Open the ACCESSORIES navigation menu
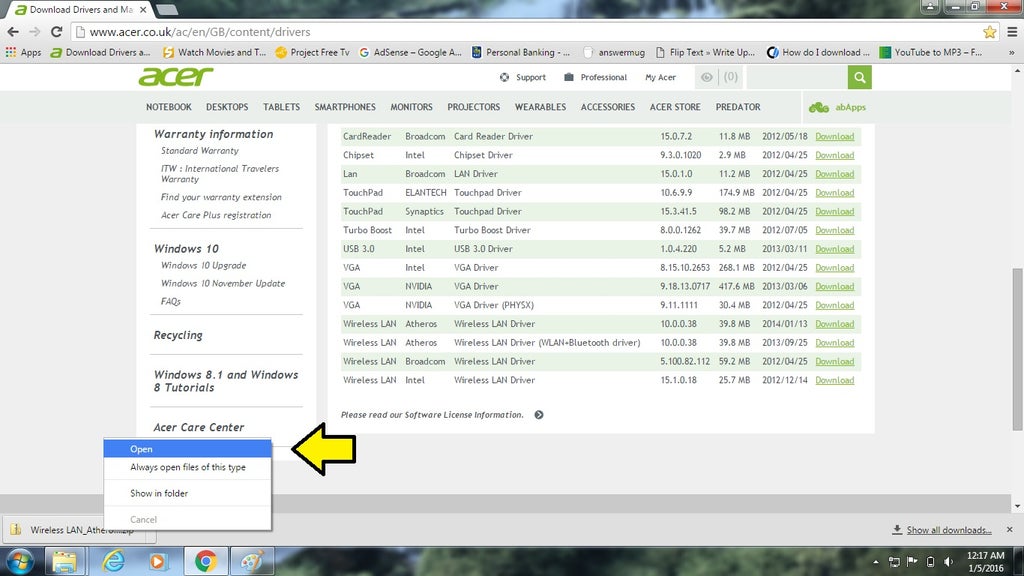The image size is (1024, 576). point(607,107)
